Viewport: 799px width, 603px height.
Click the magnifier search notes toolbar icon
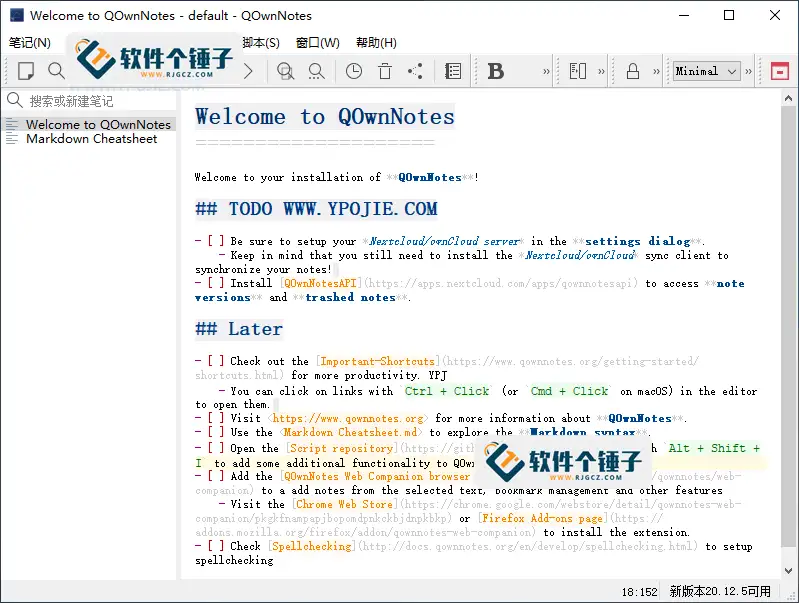pyautogui.click(x=56, y=71)
